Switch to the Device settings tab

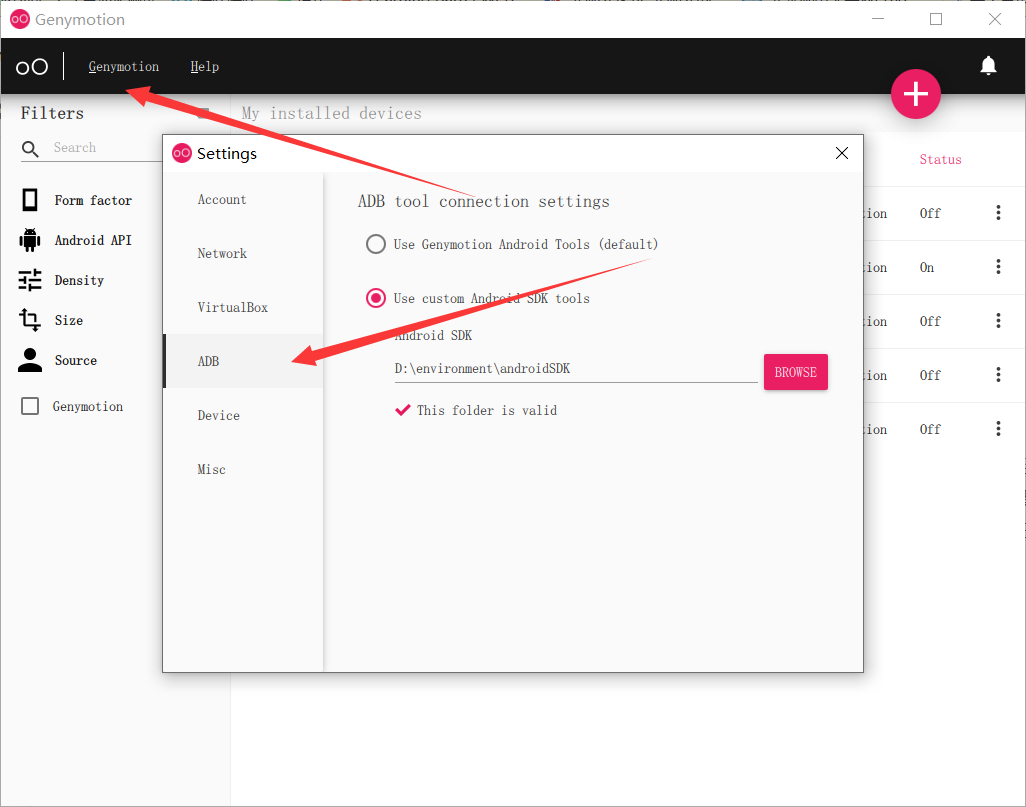tap(243, 415)
